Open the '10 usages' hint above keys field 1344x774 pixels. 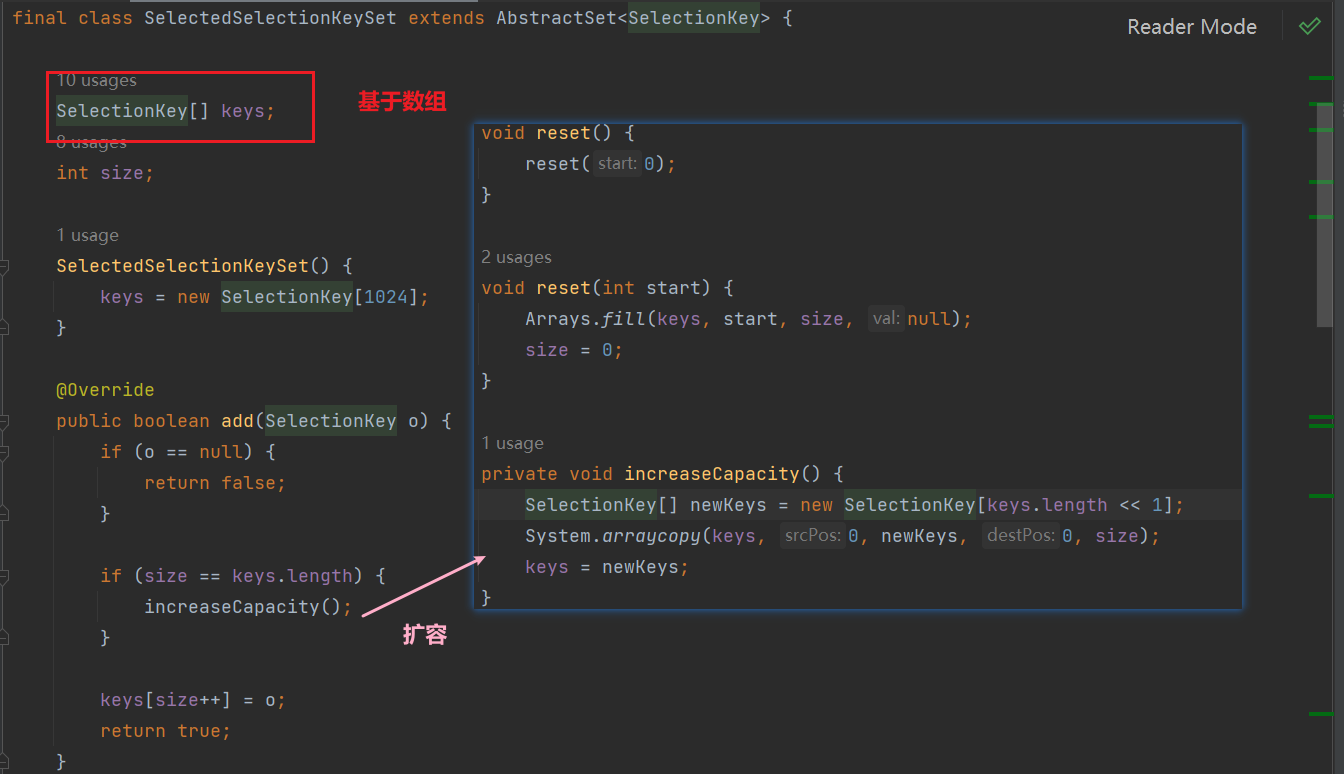[96, 80]
